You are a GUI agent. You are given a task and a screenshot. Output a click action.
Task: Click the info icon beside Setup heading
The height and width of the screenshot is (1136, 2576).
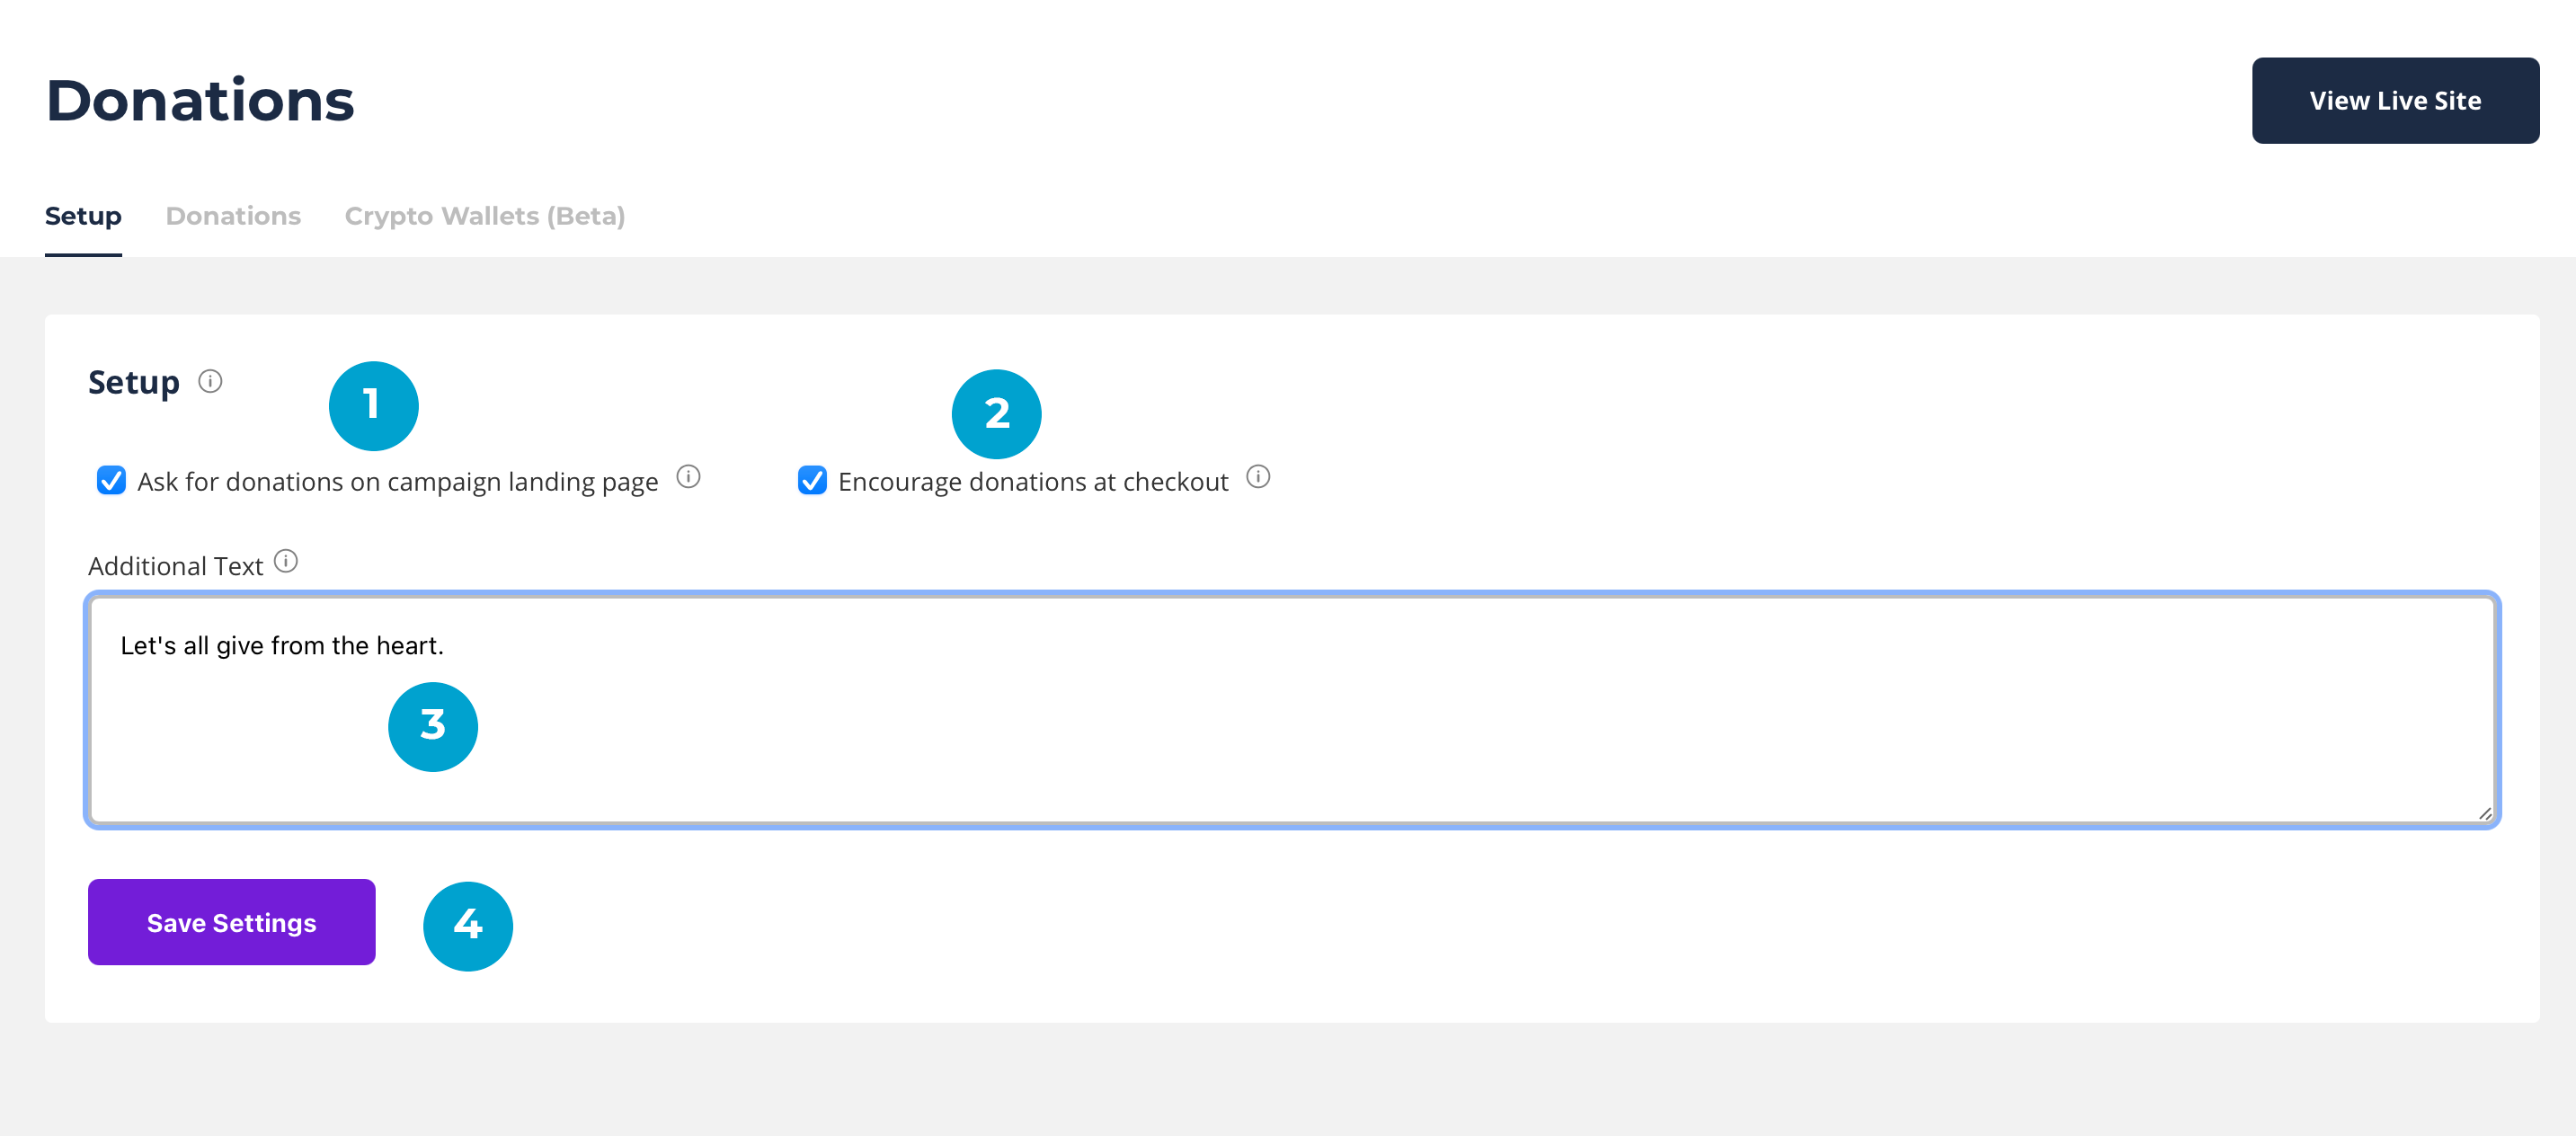(210, 381)
